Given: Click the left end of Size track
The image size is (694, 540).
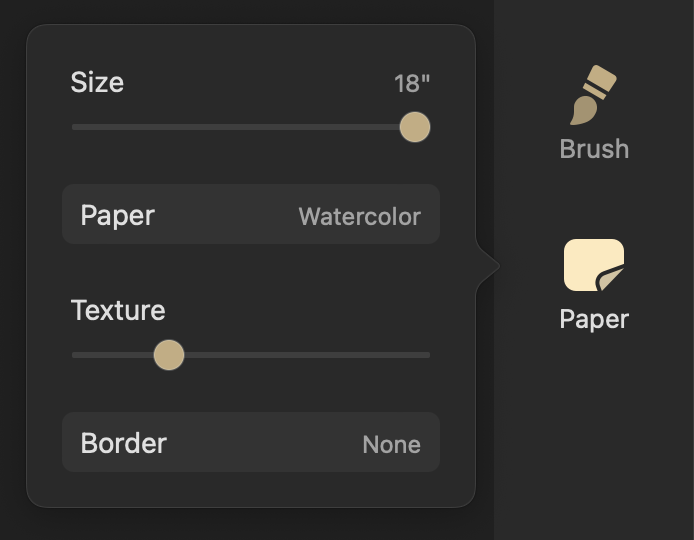Looking at the screenshot, I should tap(75, 127).
